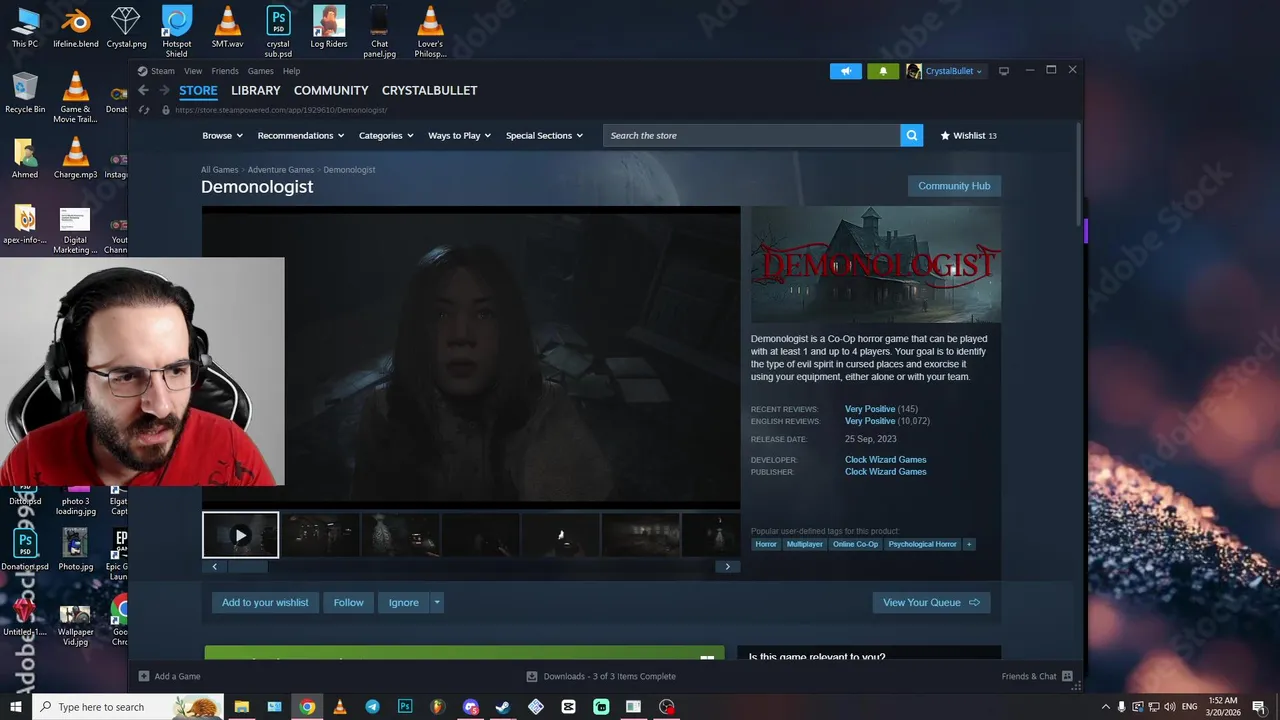Switch to the LIBRARY tab
The image size is (1280, 720).
[x=256, y=90]
